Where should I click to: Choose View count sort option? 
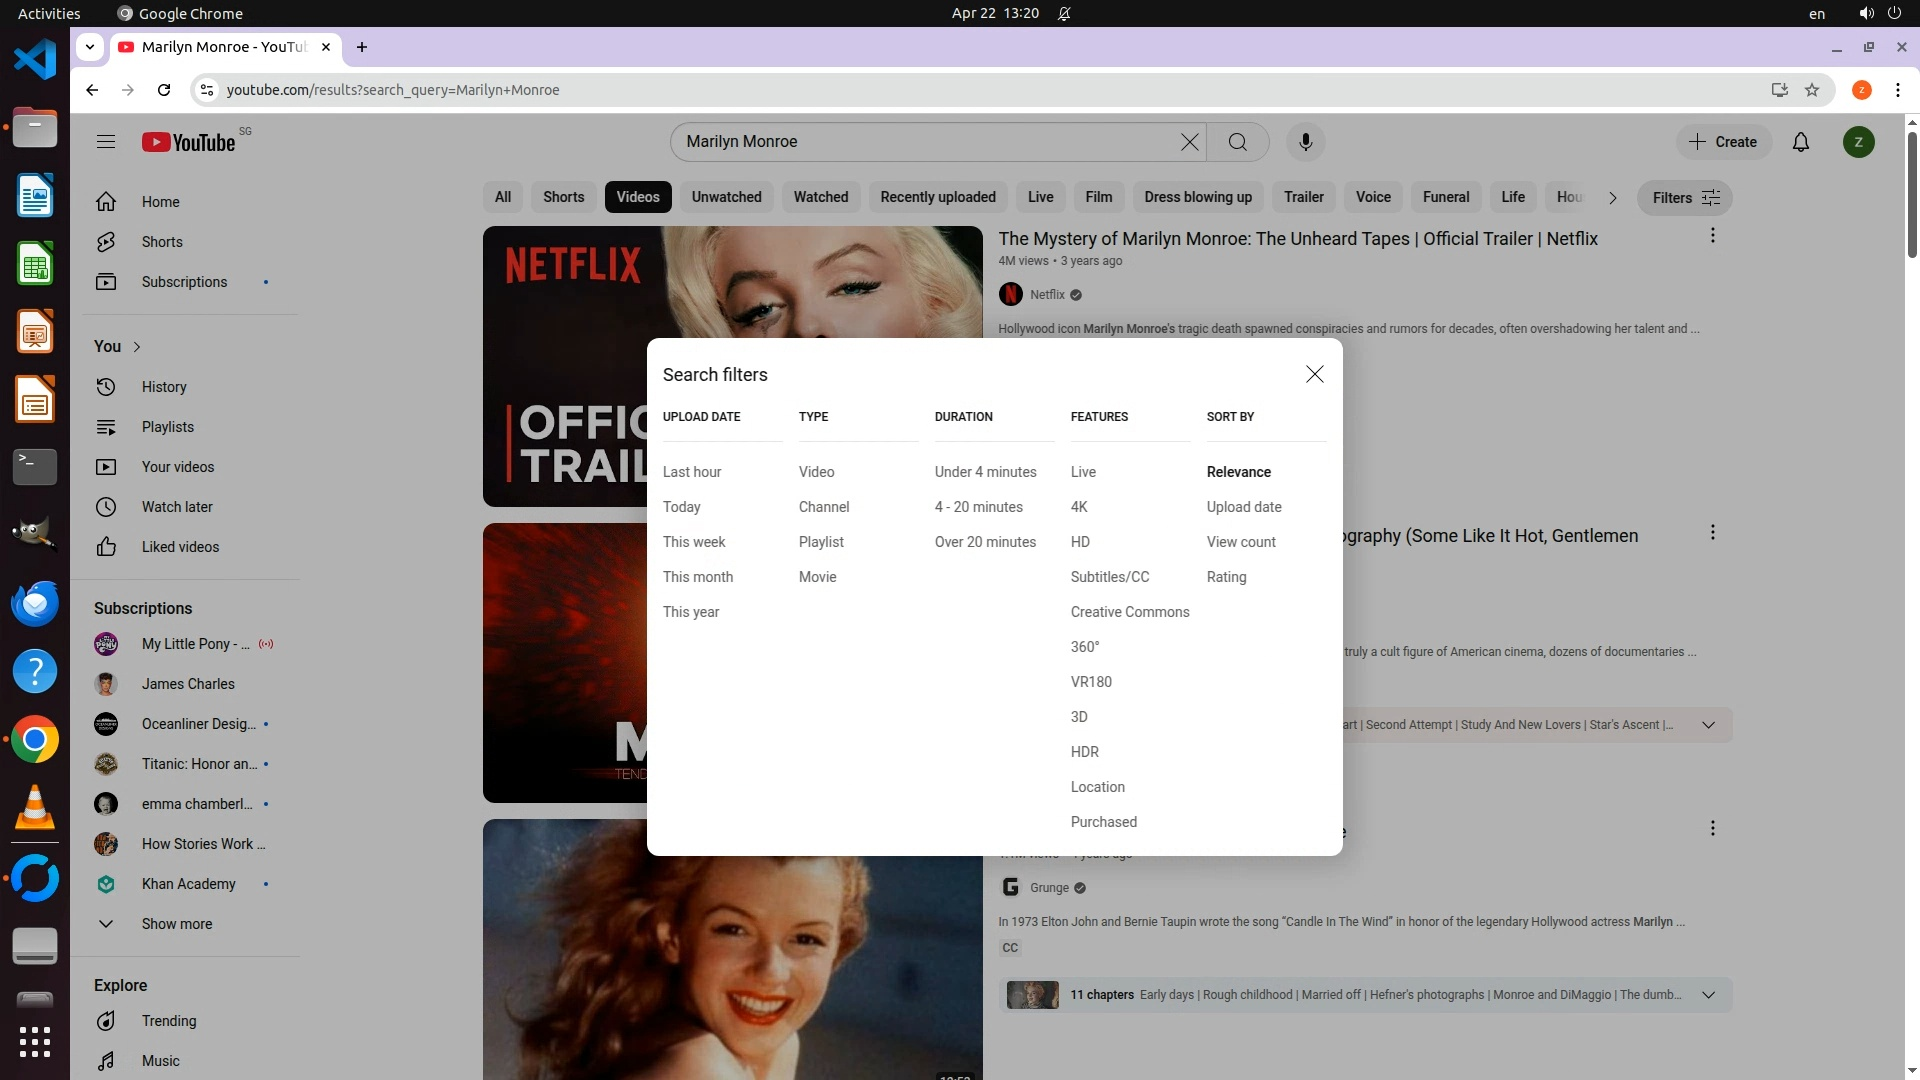pos(1240,542)
